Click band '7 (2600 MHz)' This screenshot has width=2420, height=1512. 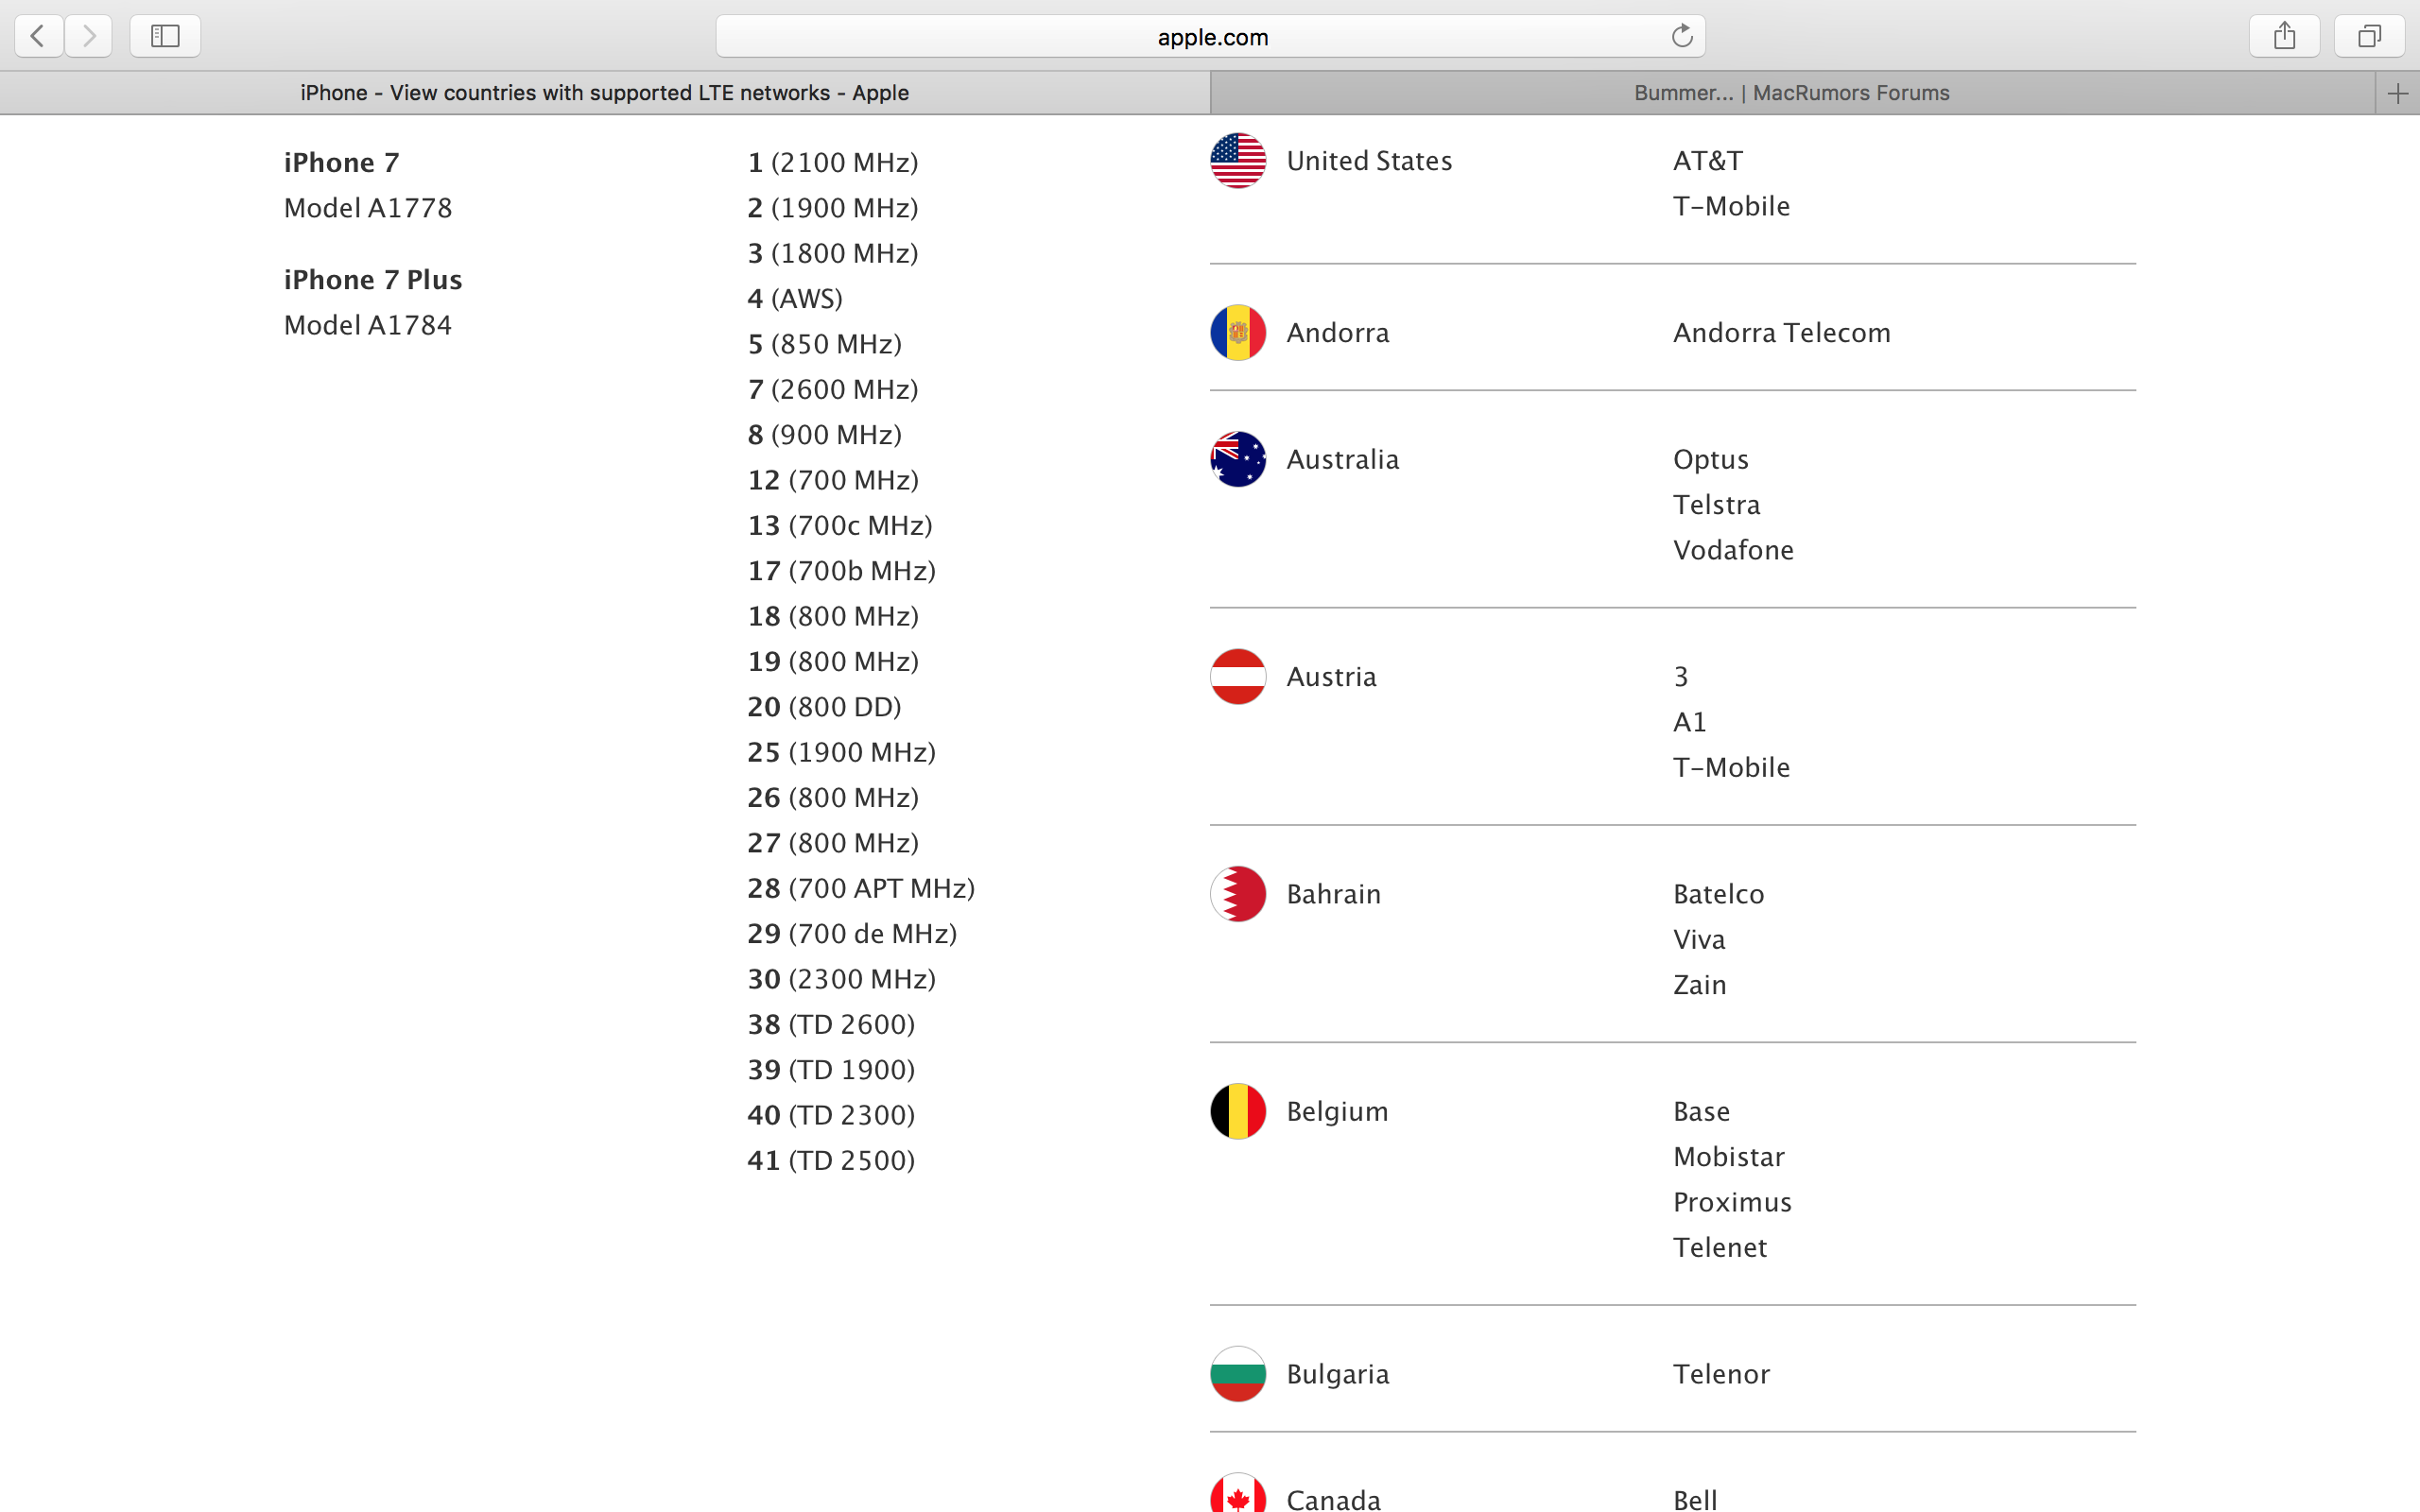point(833,389)
